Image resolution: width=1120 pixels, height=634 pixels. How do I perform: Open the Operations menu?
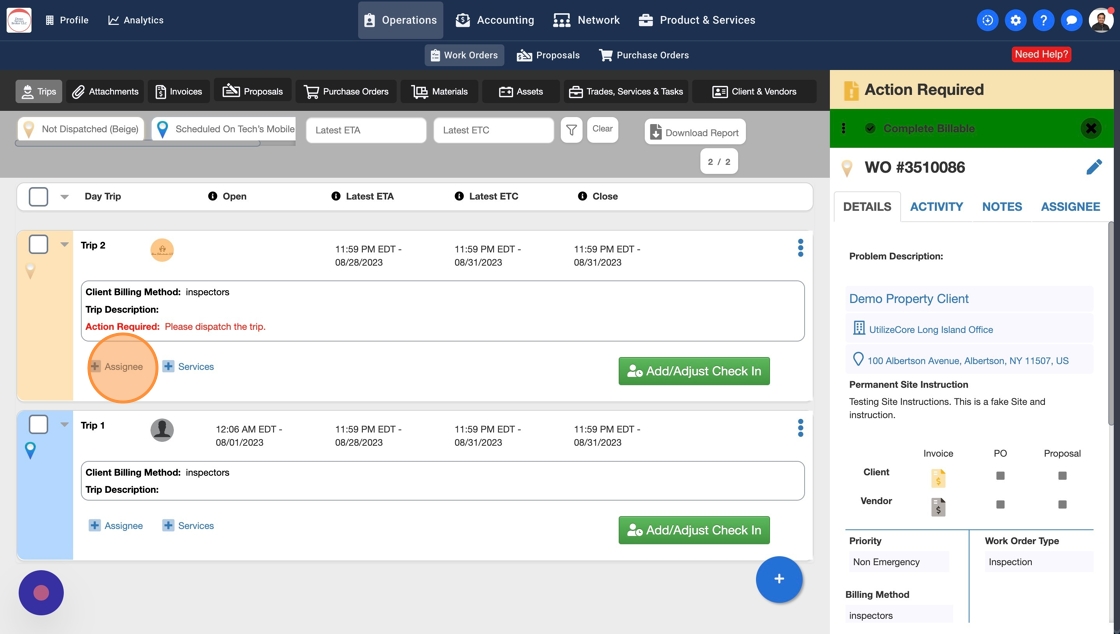pyautogui.click(x=400, y=20)
